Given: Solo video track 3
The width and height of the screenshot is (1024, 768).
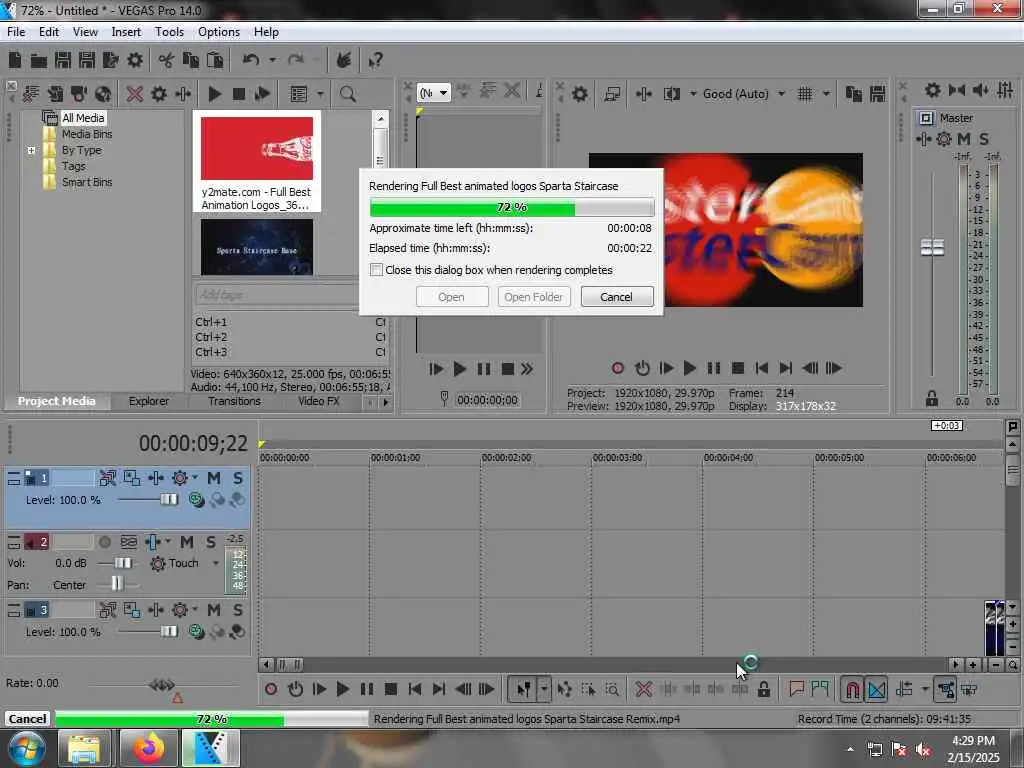Looking at the screenshot, I should point(238,610).
